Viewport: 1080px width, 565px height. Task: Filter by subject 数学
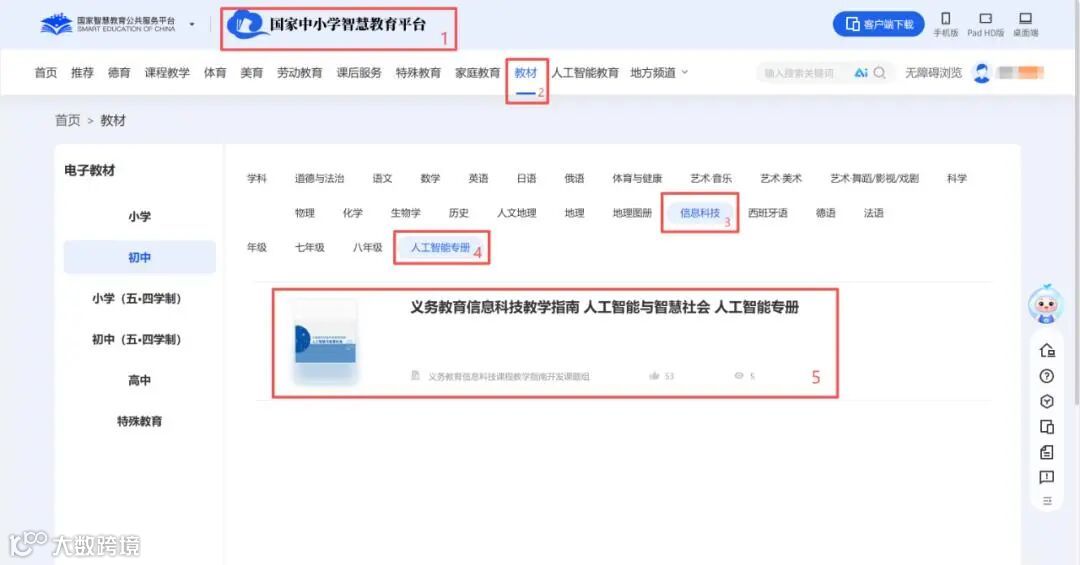430,178
